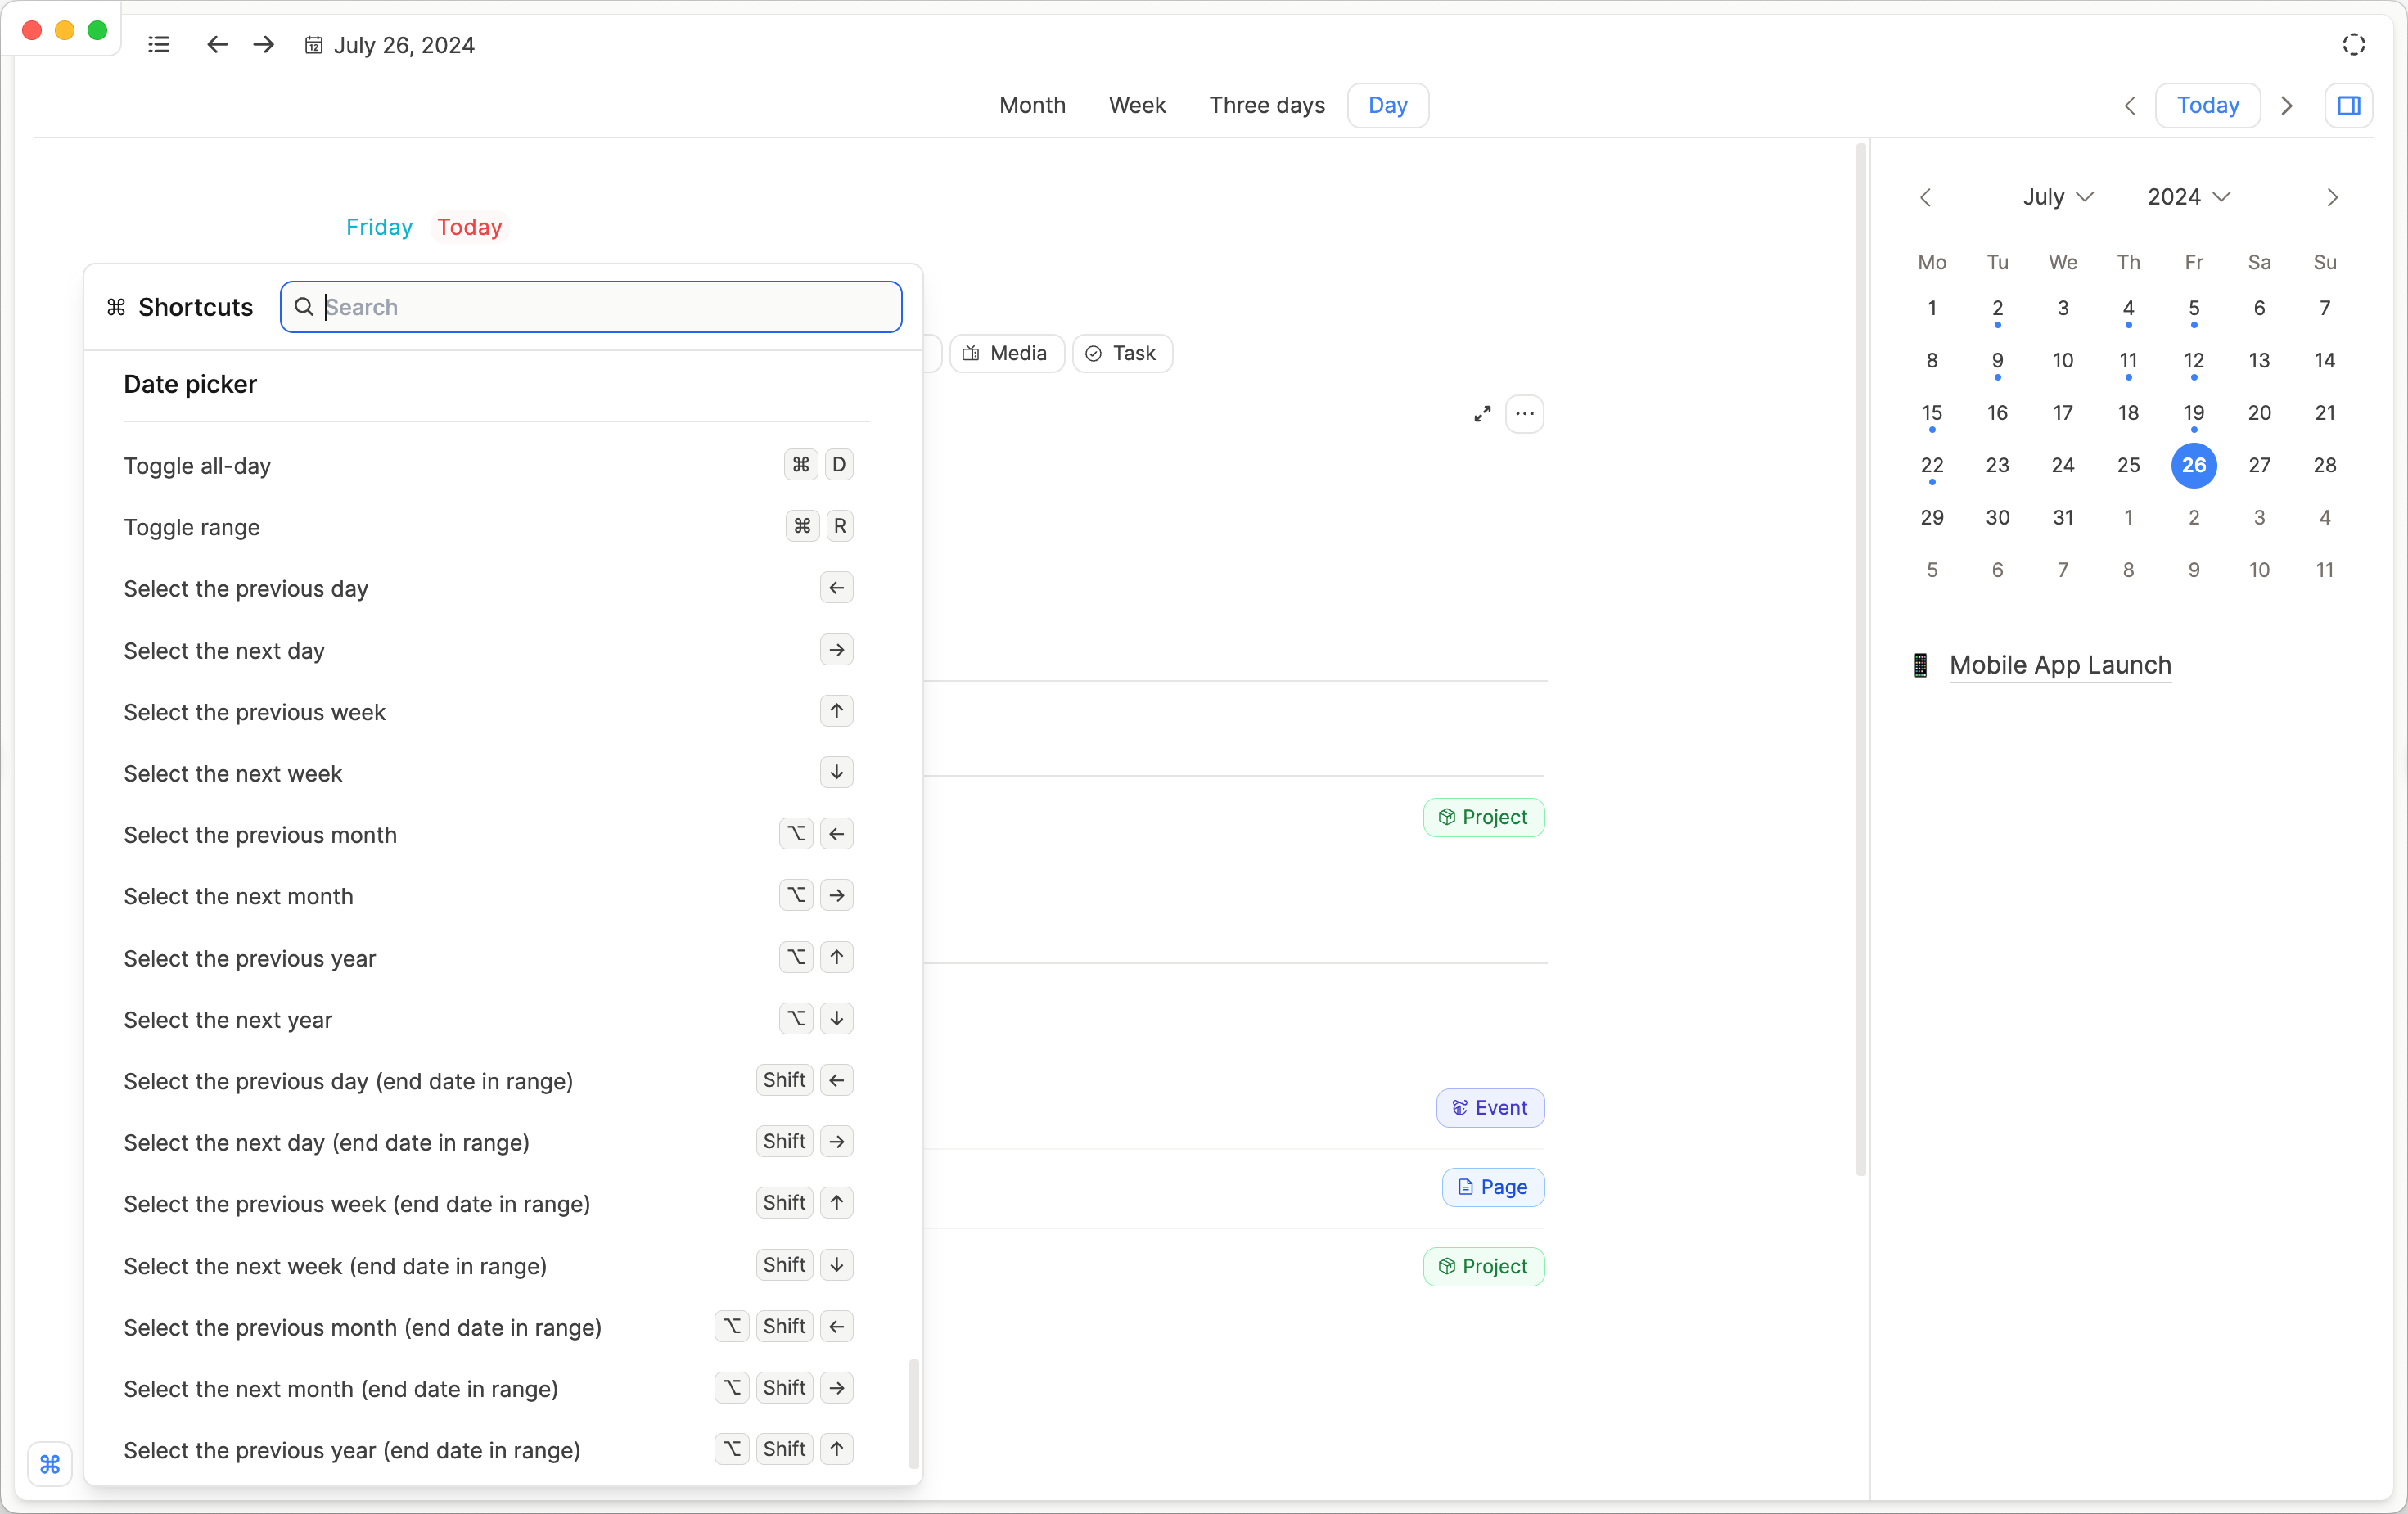Click inside the Shortcuts search field
This screenshot has width=2408, height=1514.
[591, 307]
